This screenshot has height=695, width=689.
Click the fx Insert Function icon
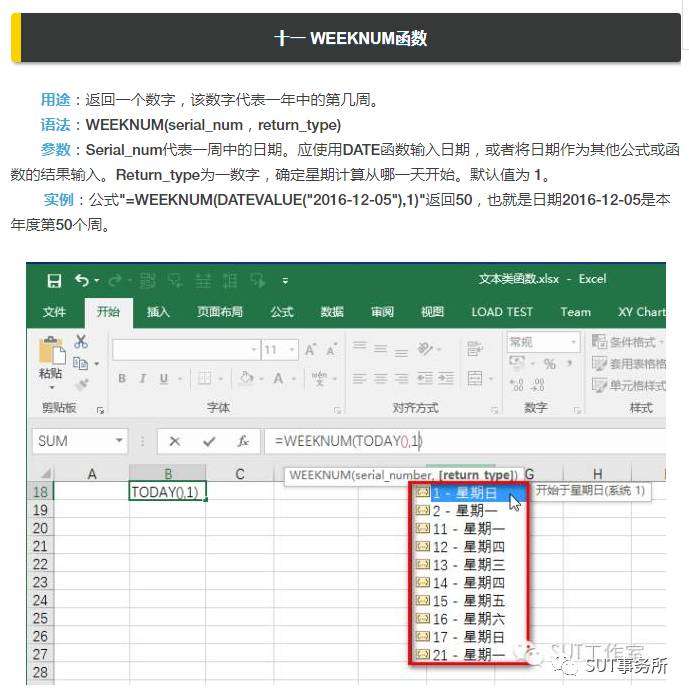click(243, 441)
